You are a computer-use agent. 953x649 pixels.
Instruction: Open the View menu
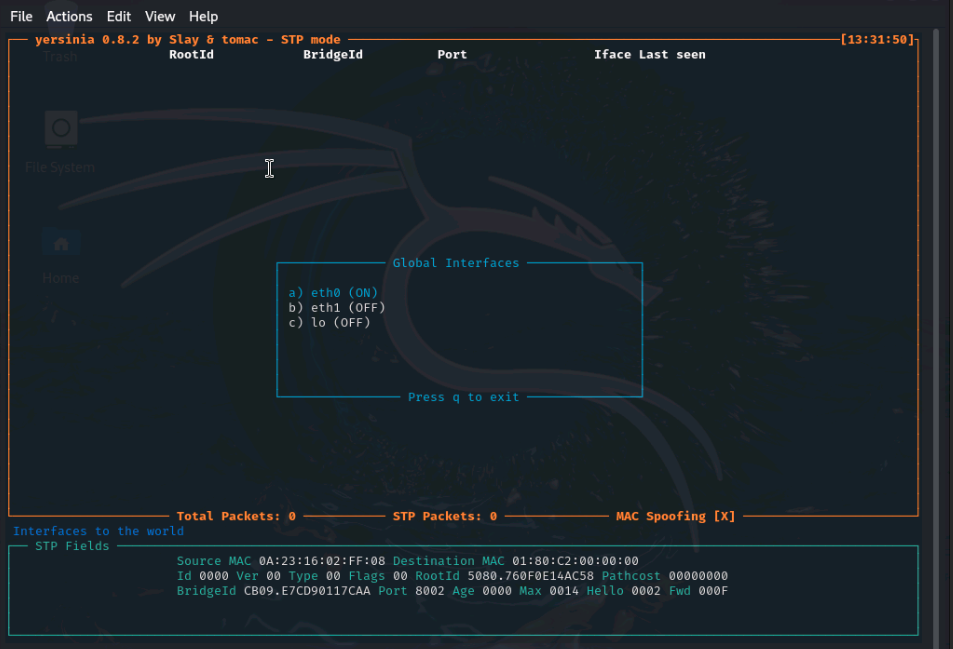(x=159, y=16)
